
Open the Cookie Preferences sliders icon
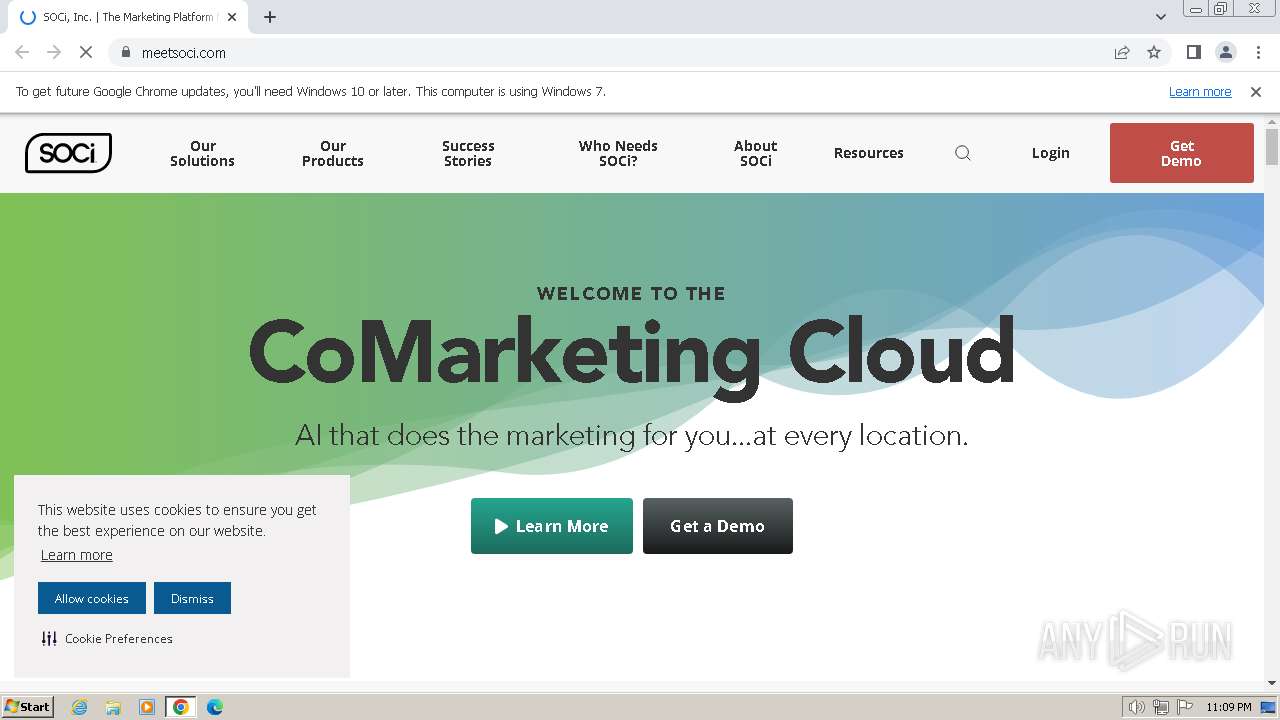coord(49,638)
